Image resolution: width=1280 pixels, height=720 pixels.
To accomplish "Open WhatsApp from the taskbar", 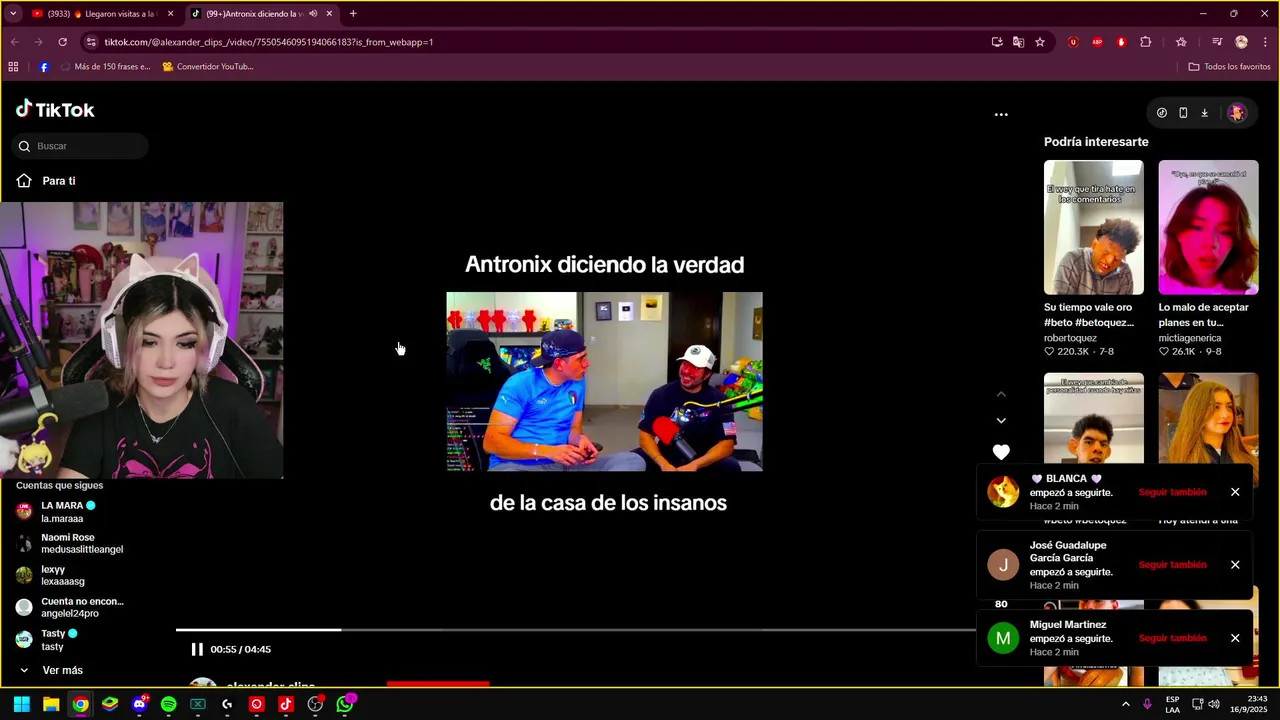I will tap(345, 704).
